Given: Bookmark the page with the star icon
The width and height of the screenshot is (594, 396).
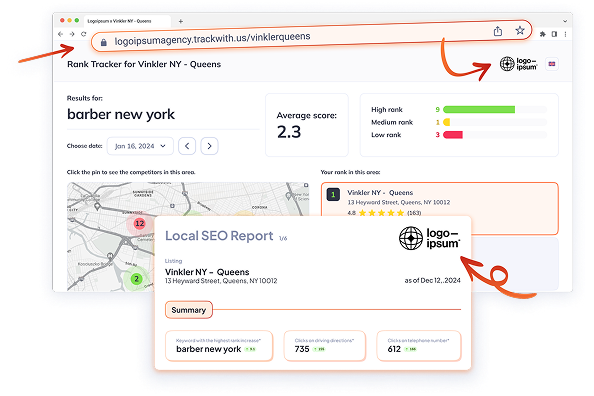Looking at the screenshot, I should (520, 30).
